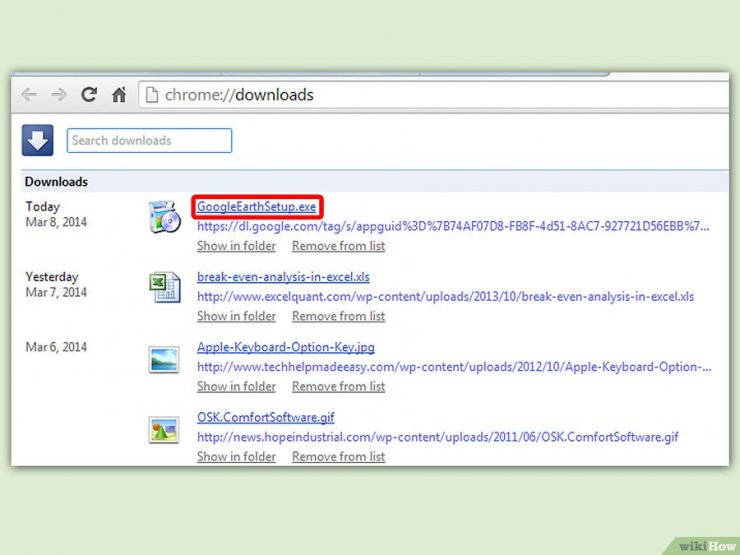This screenshot has width=740, height=555.
Task: Click the page icon in address bar
Action: coord(151,95)
